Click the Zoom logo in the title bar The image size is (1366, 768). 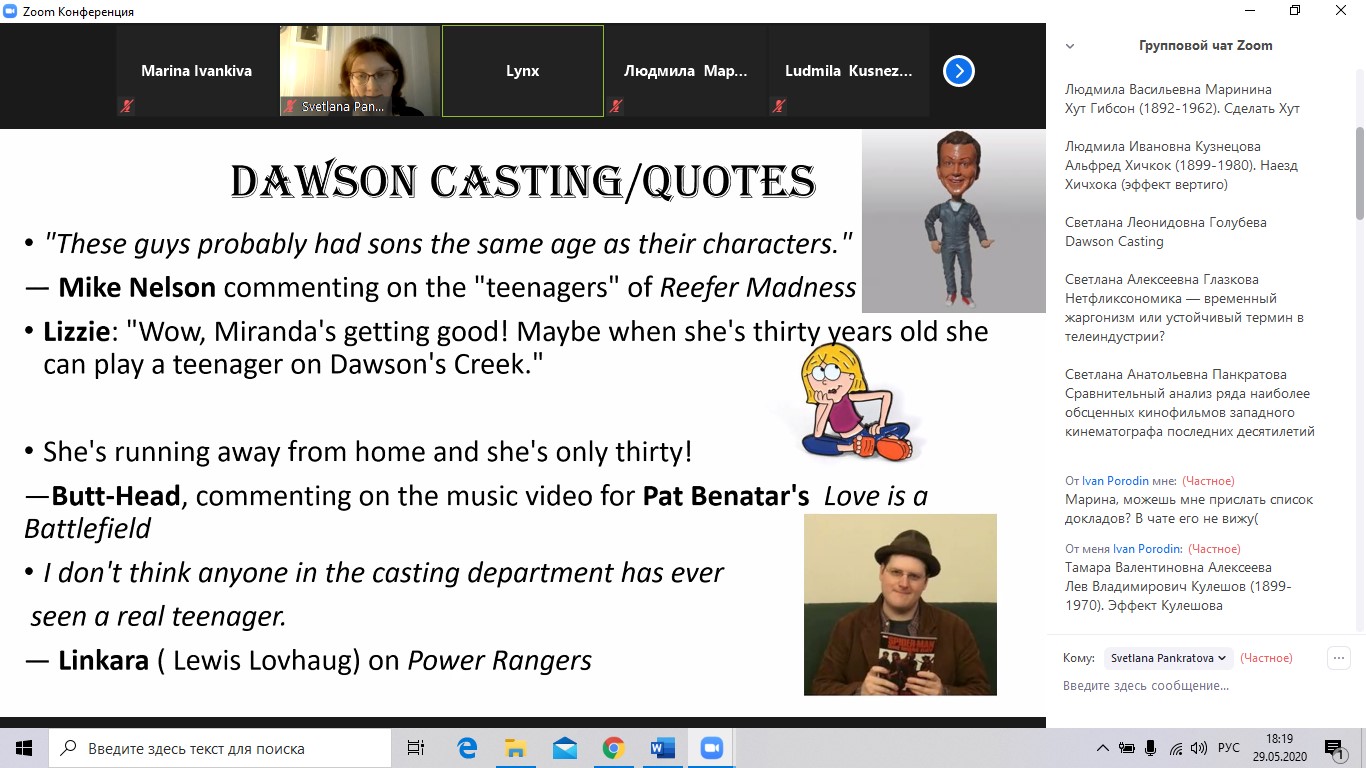(10, 11)
